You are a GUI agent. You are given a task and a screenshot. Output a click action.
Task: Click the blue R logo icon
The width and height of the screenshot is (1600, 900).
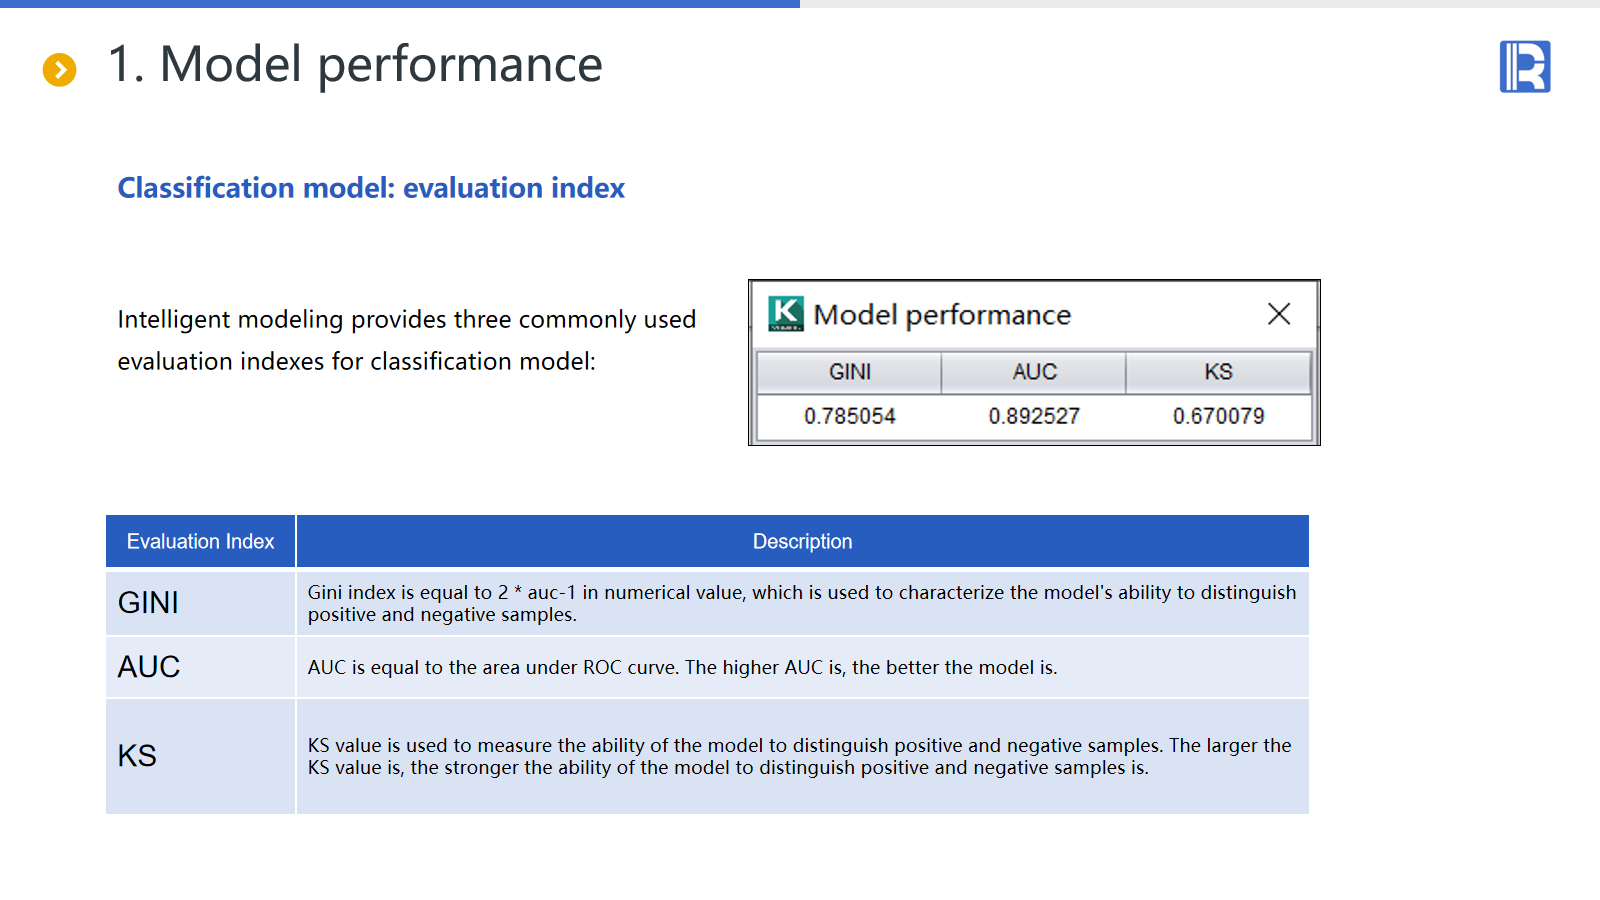tap(1524, 67)
